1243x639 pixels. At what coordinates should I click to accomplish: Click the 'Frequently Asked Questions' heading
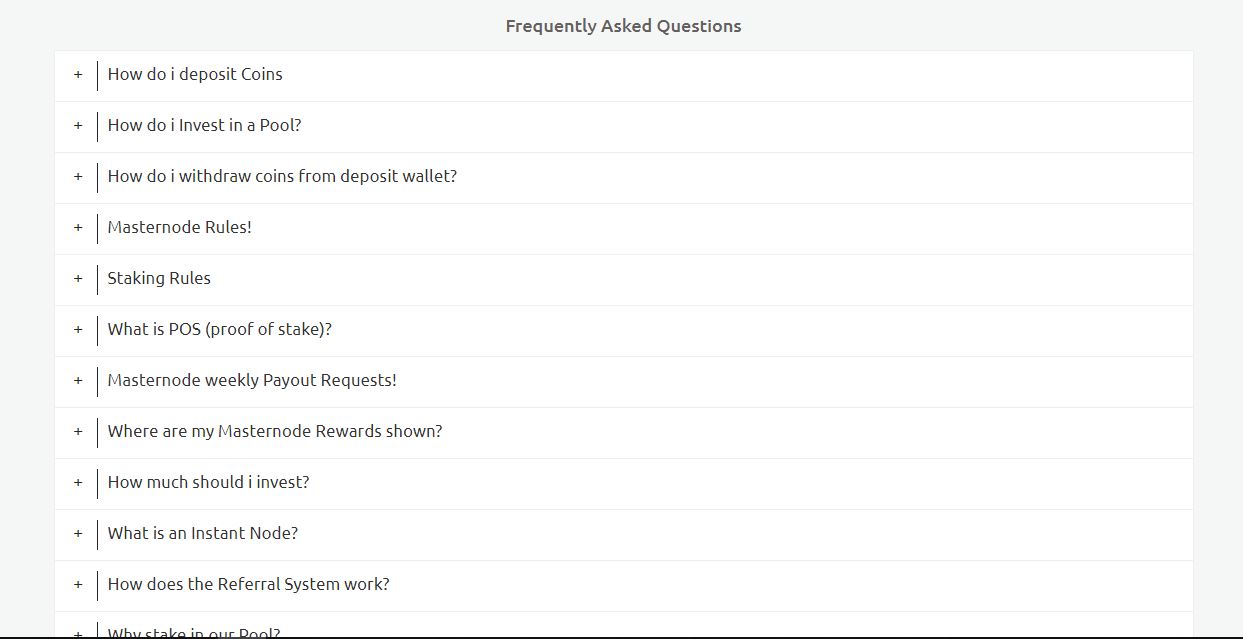tap(623, 26)
